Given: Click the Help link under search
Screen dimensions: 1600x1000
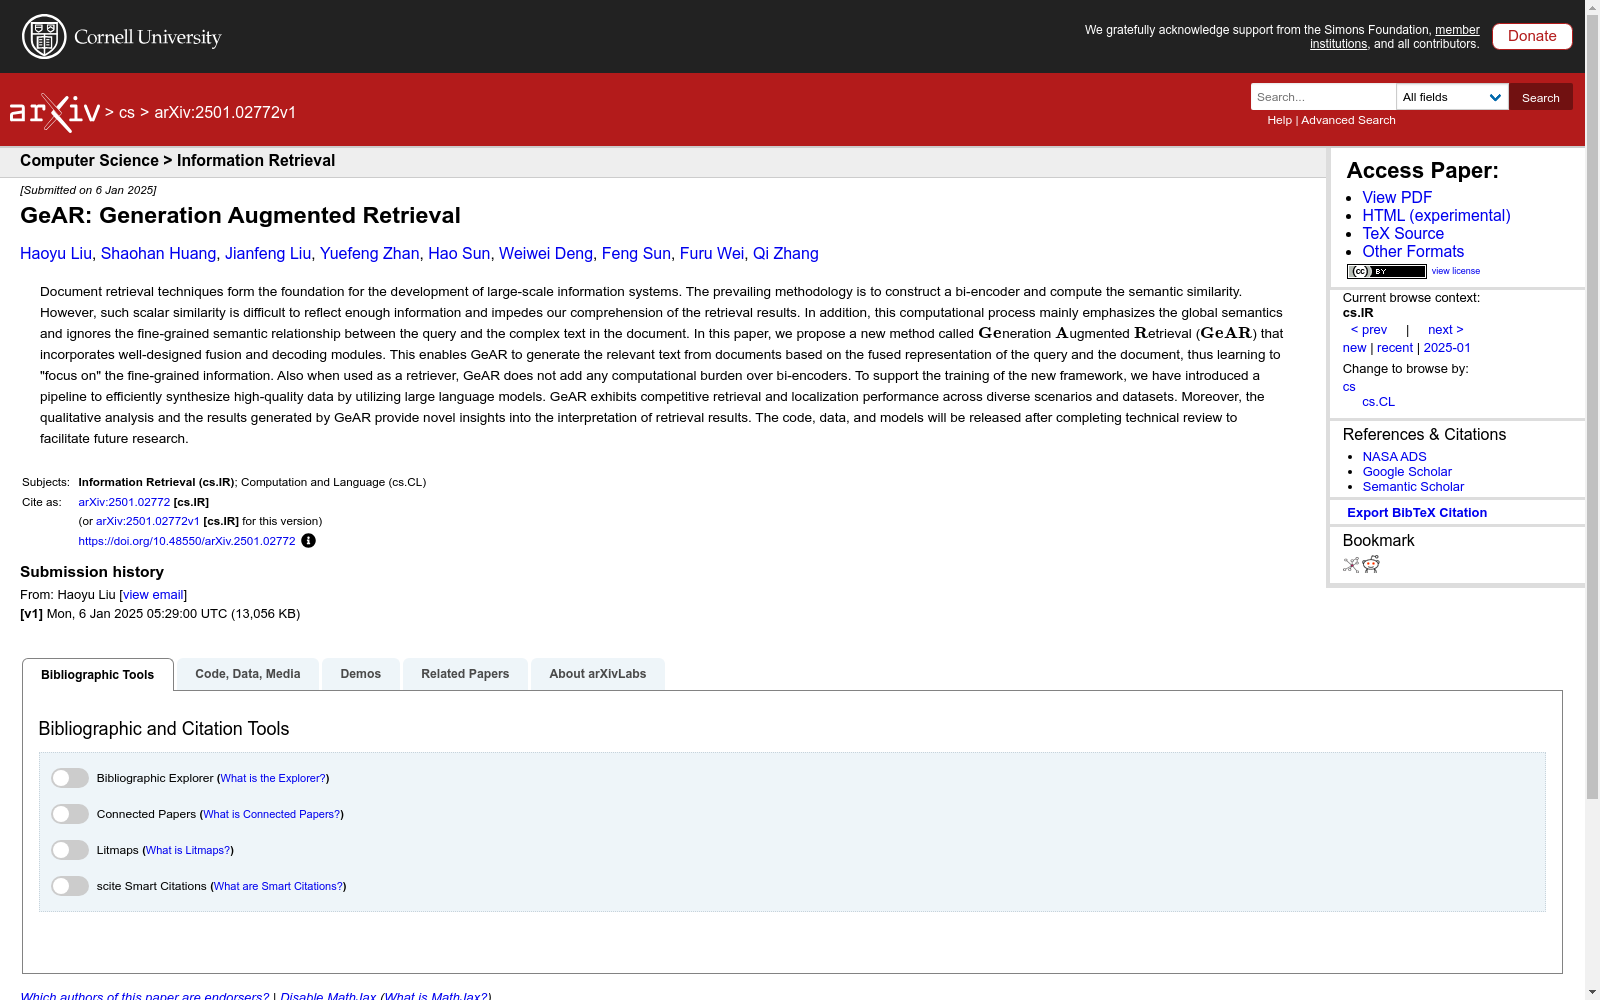Looking at the screenshot, I should tap(1279, 120).
